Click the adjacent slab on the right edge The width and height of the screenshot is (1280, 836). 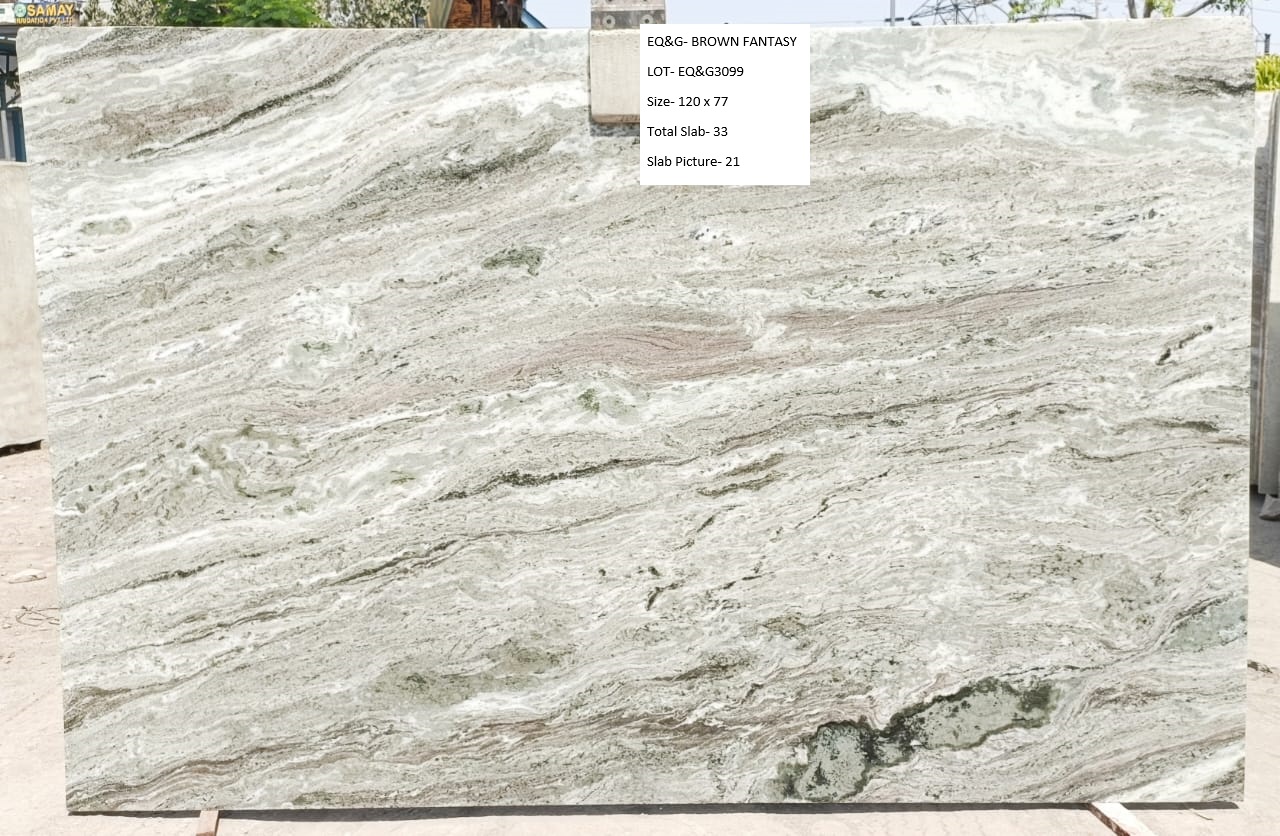pyautogui.click(x=1267, y=300)
